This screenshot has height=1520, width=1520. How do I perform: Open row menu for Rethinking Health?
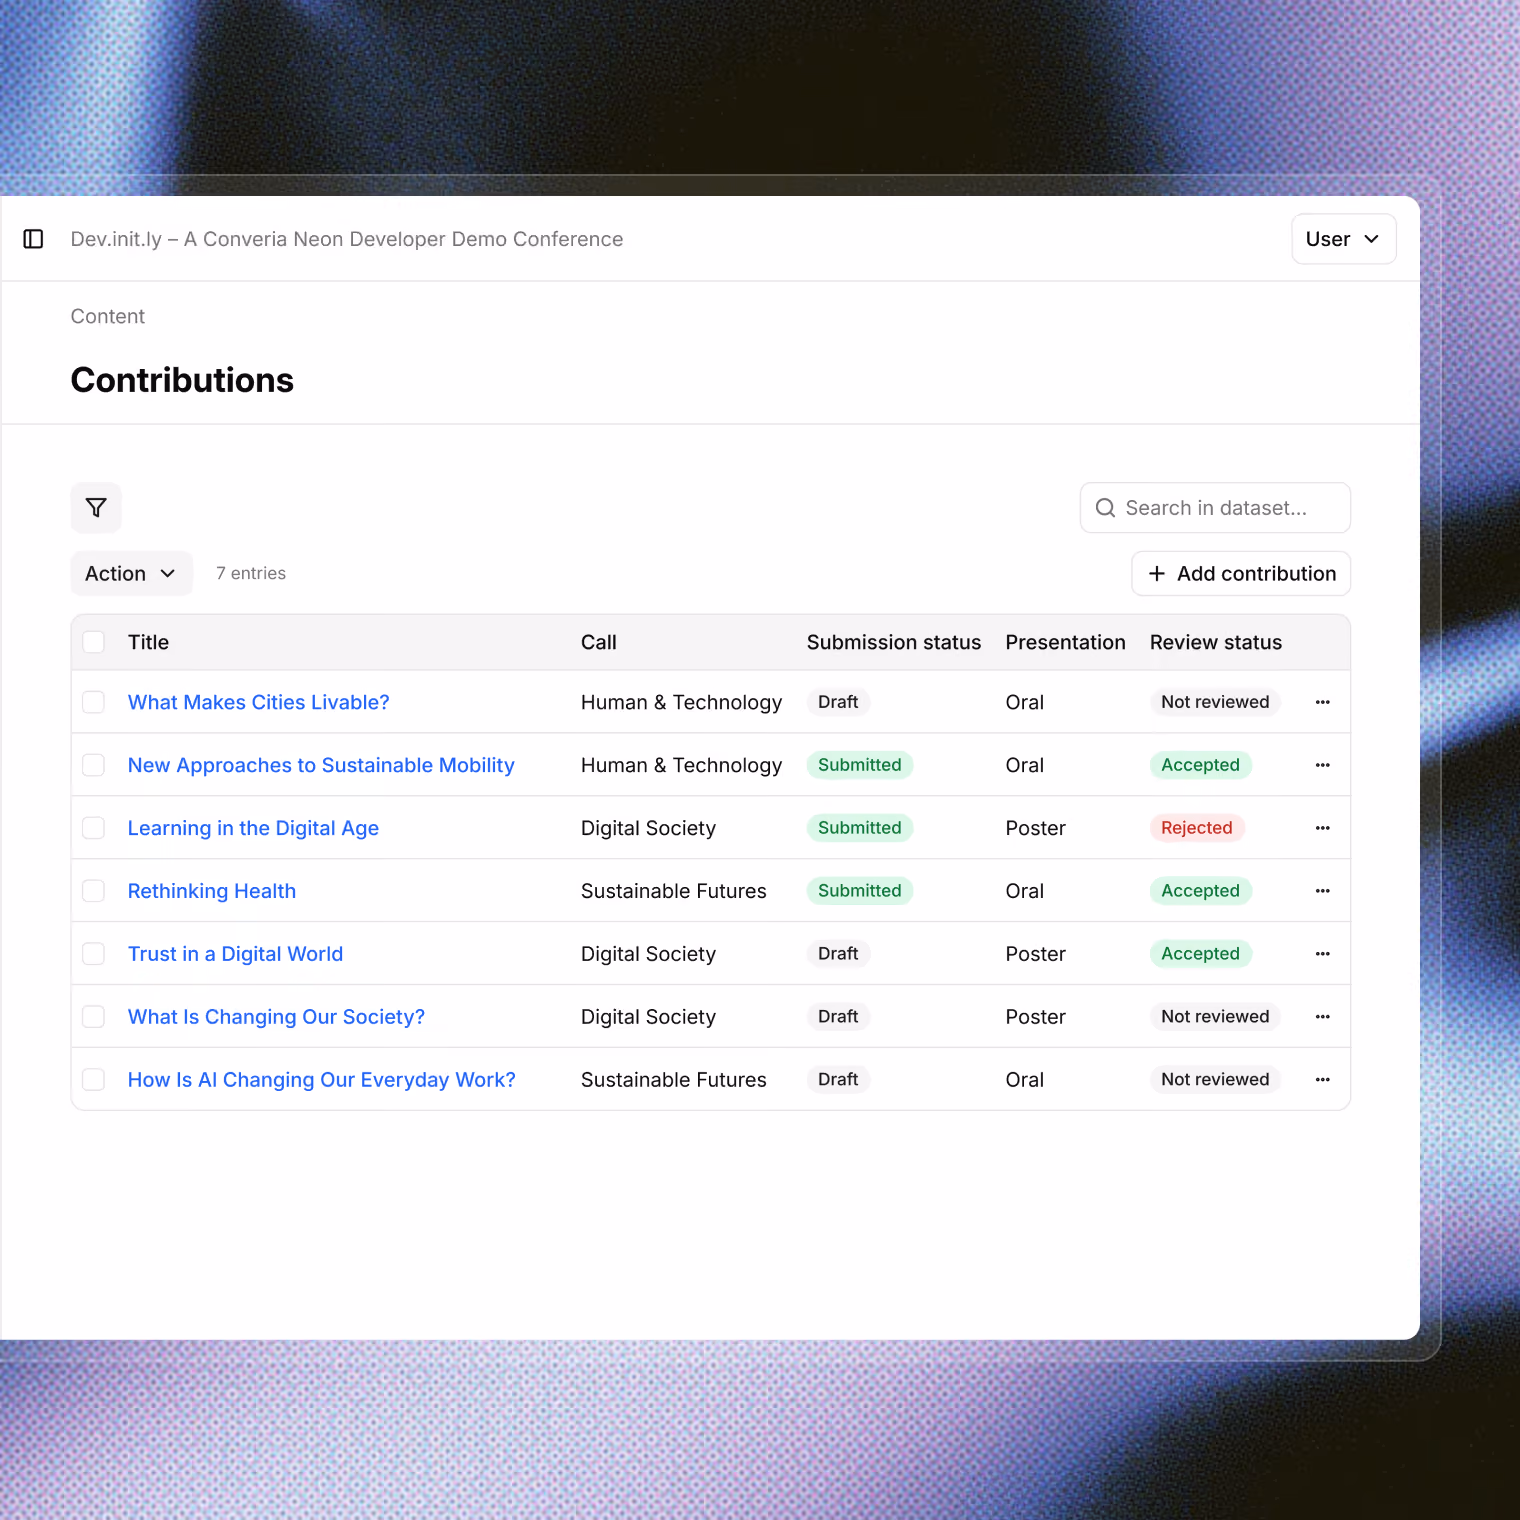[1322, 891]
